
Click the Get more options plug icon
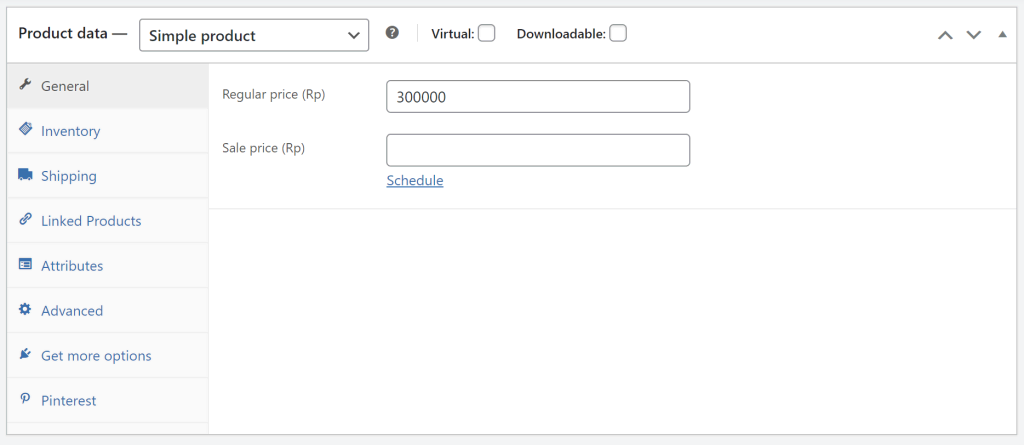[x=25, y=355]
